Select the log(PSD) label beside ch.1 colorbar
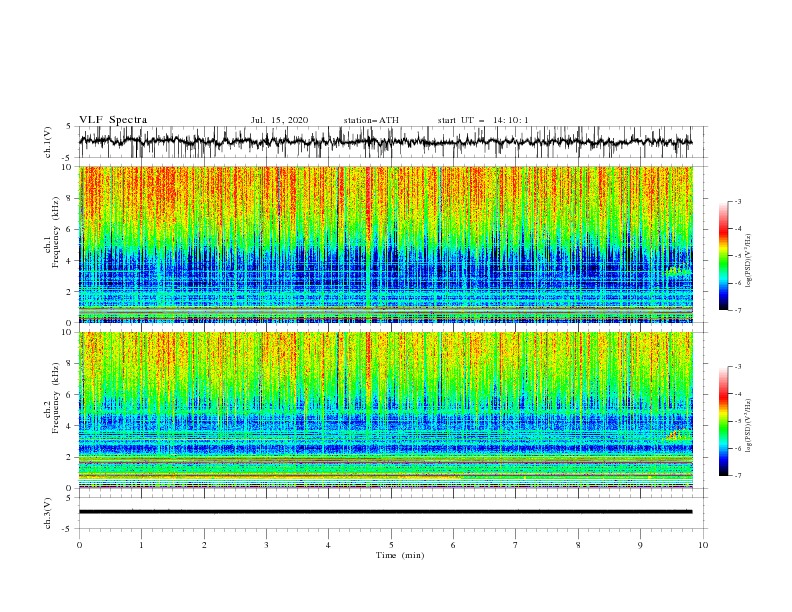 749,261
